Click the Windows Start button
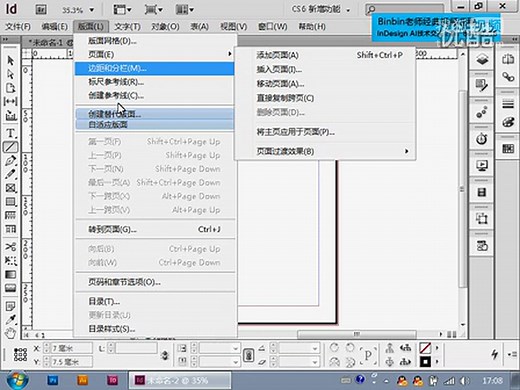The height and width of the screenshot is (390, 520). tap(17, 380)
